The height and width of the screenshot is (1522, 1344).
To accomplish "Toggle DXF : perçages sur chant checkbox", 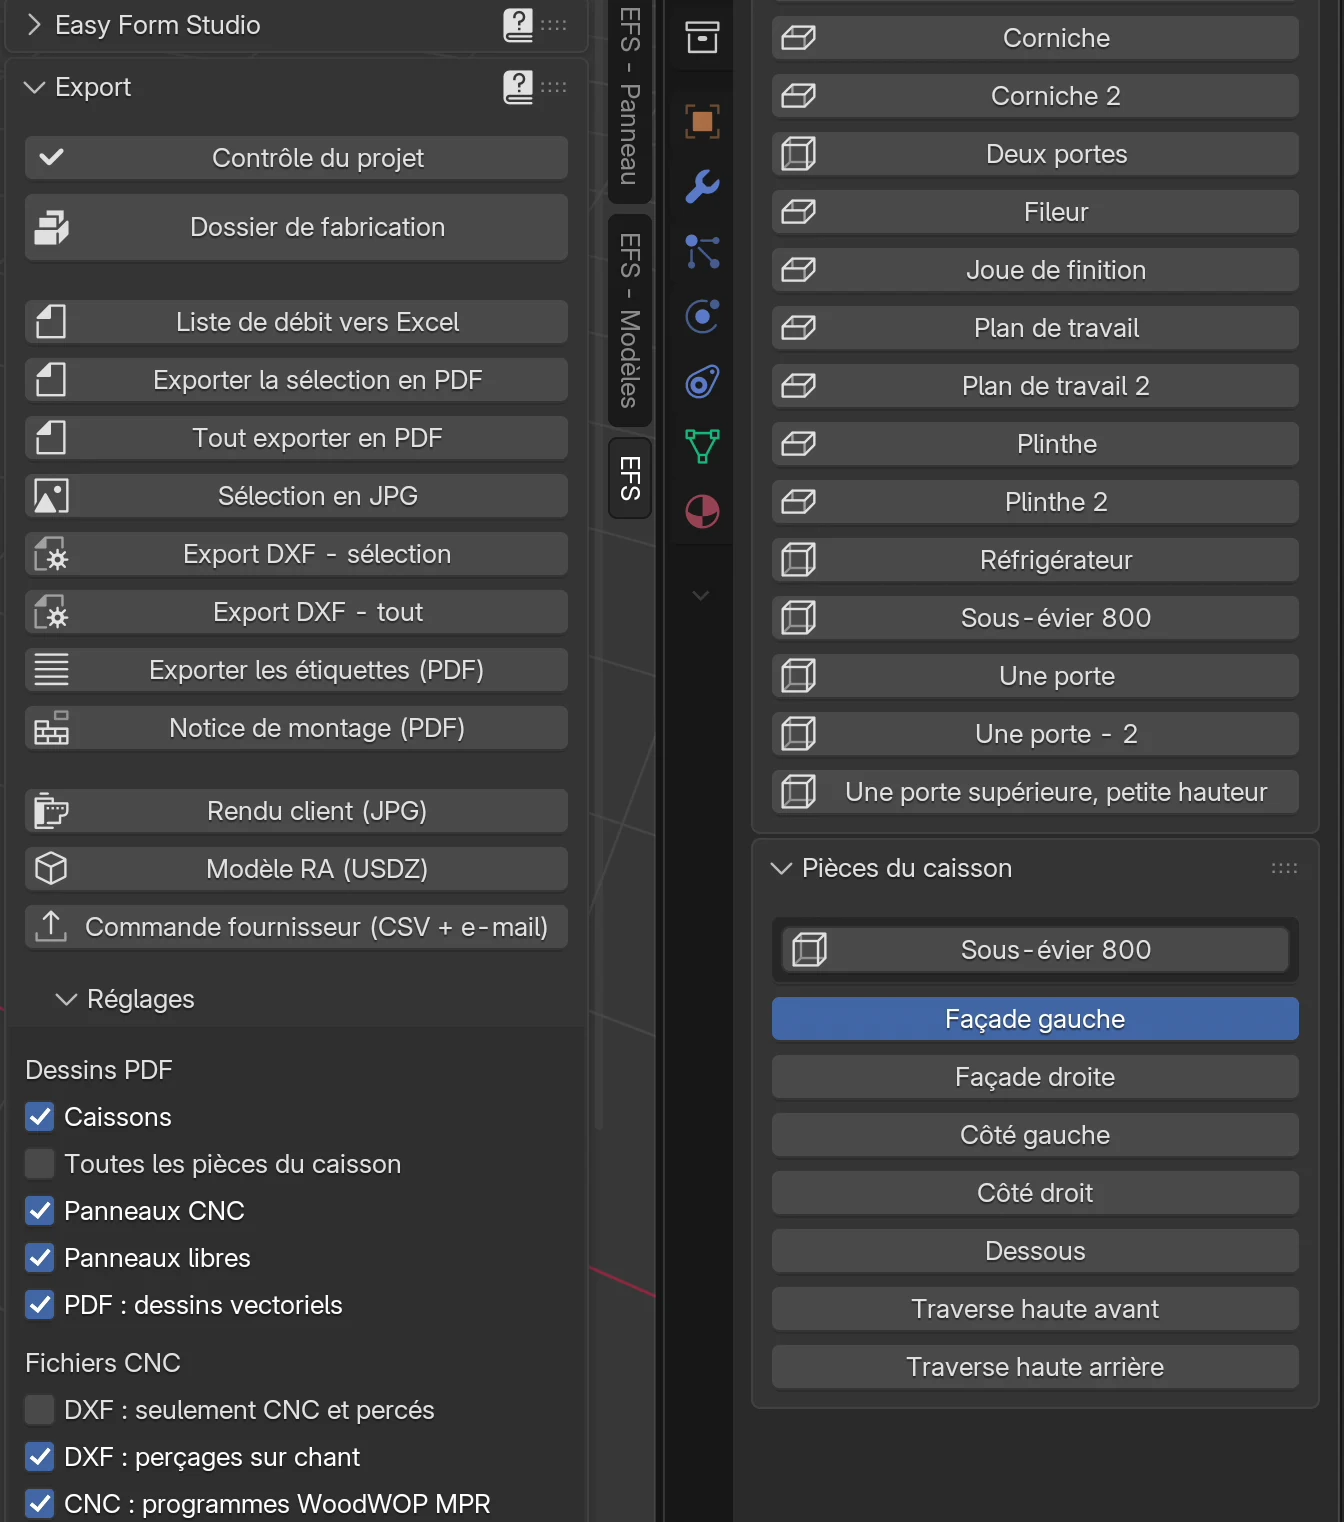I will (x=40, y=1457).
